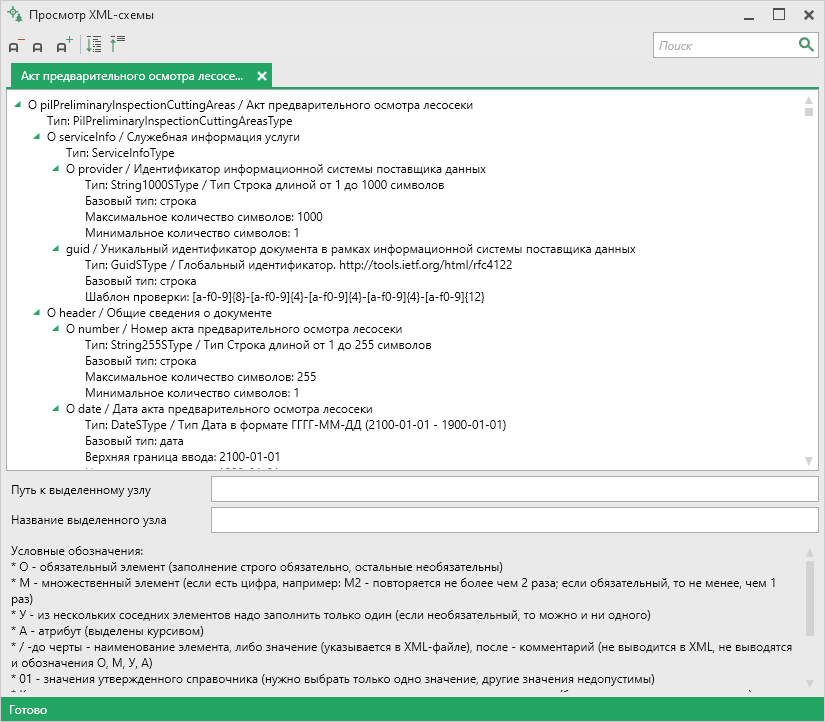Click the tree view scrollbar thumb
The height and width of the screenshot is (722, 825).
[x=809, y=112]
